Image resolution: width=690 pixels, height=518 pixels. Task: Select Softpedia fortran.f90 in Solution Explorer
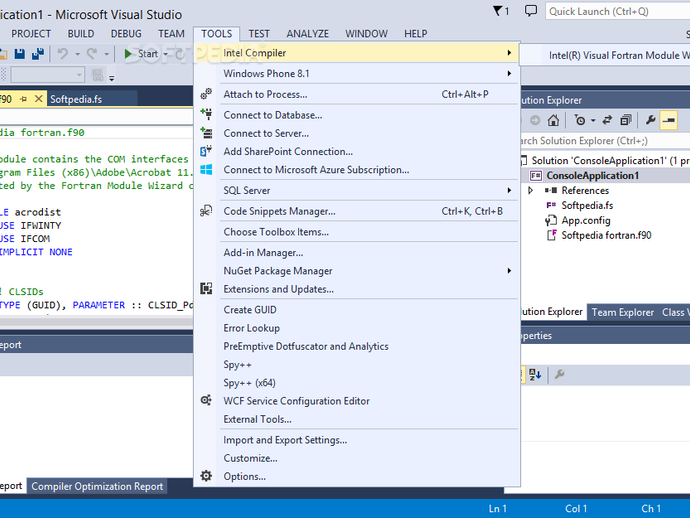pos(606,235)
